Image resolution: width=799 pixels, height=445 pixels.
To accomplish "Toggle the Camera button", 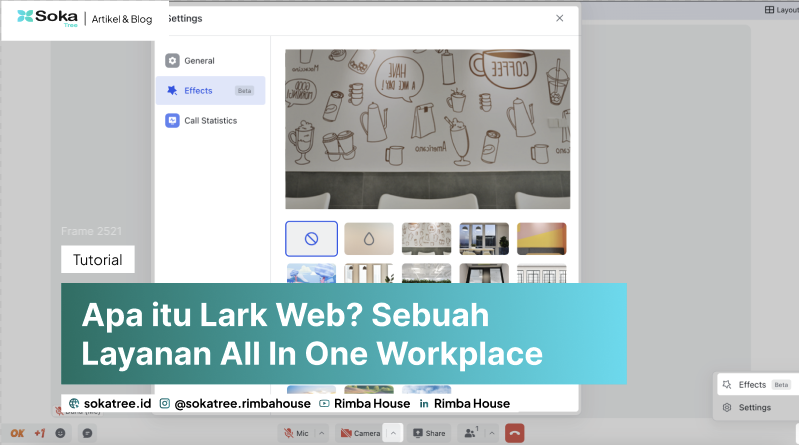I will tap(360, 433).
